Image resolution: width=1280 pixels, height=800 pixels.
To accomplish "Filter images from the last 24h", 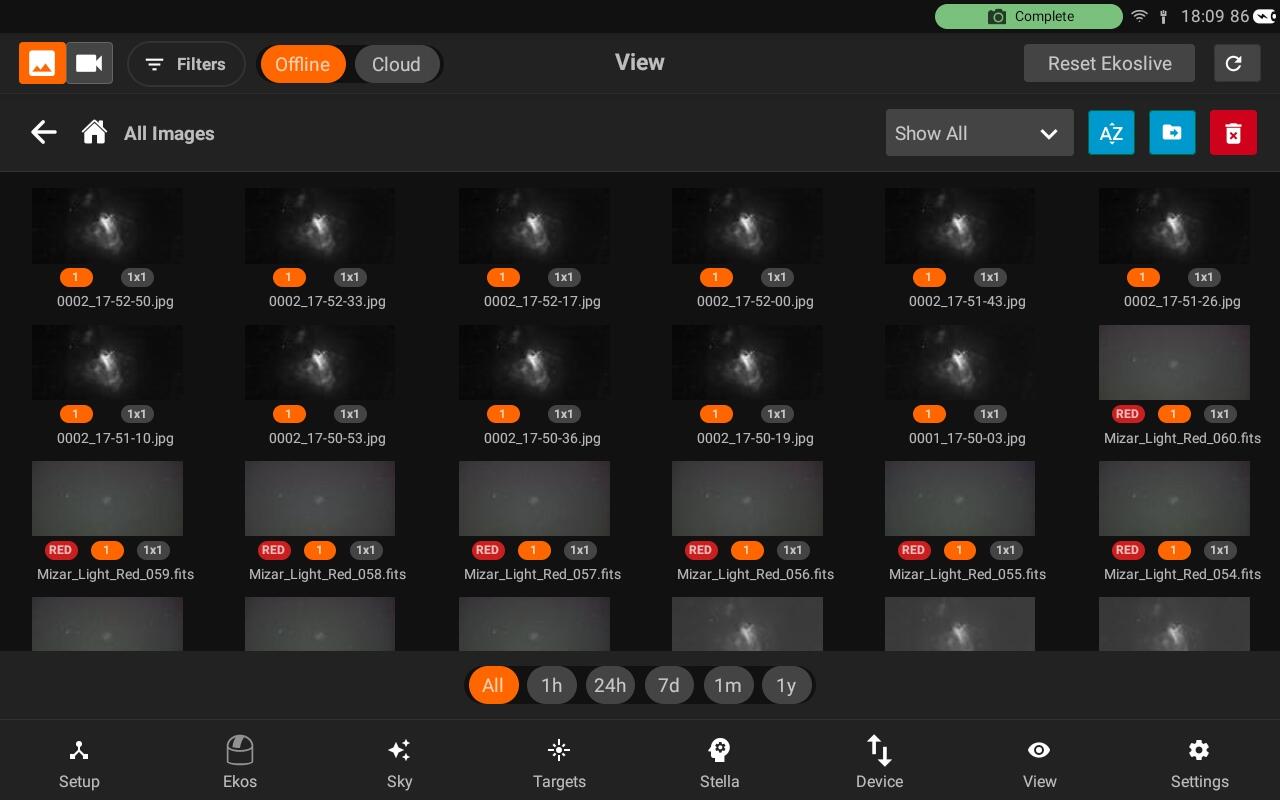I will coord(610,685).
